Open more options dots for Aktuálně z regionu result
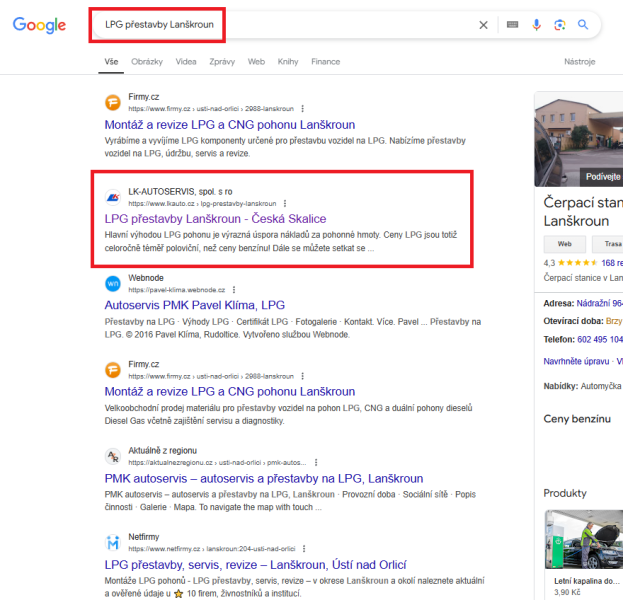 click(x=316, y=463)
